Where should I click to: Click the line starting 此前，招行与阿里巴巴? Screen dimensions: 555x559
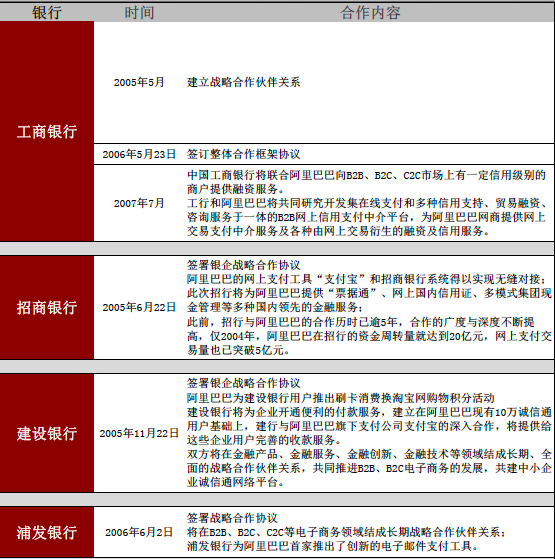(361, 322)
